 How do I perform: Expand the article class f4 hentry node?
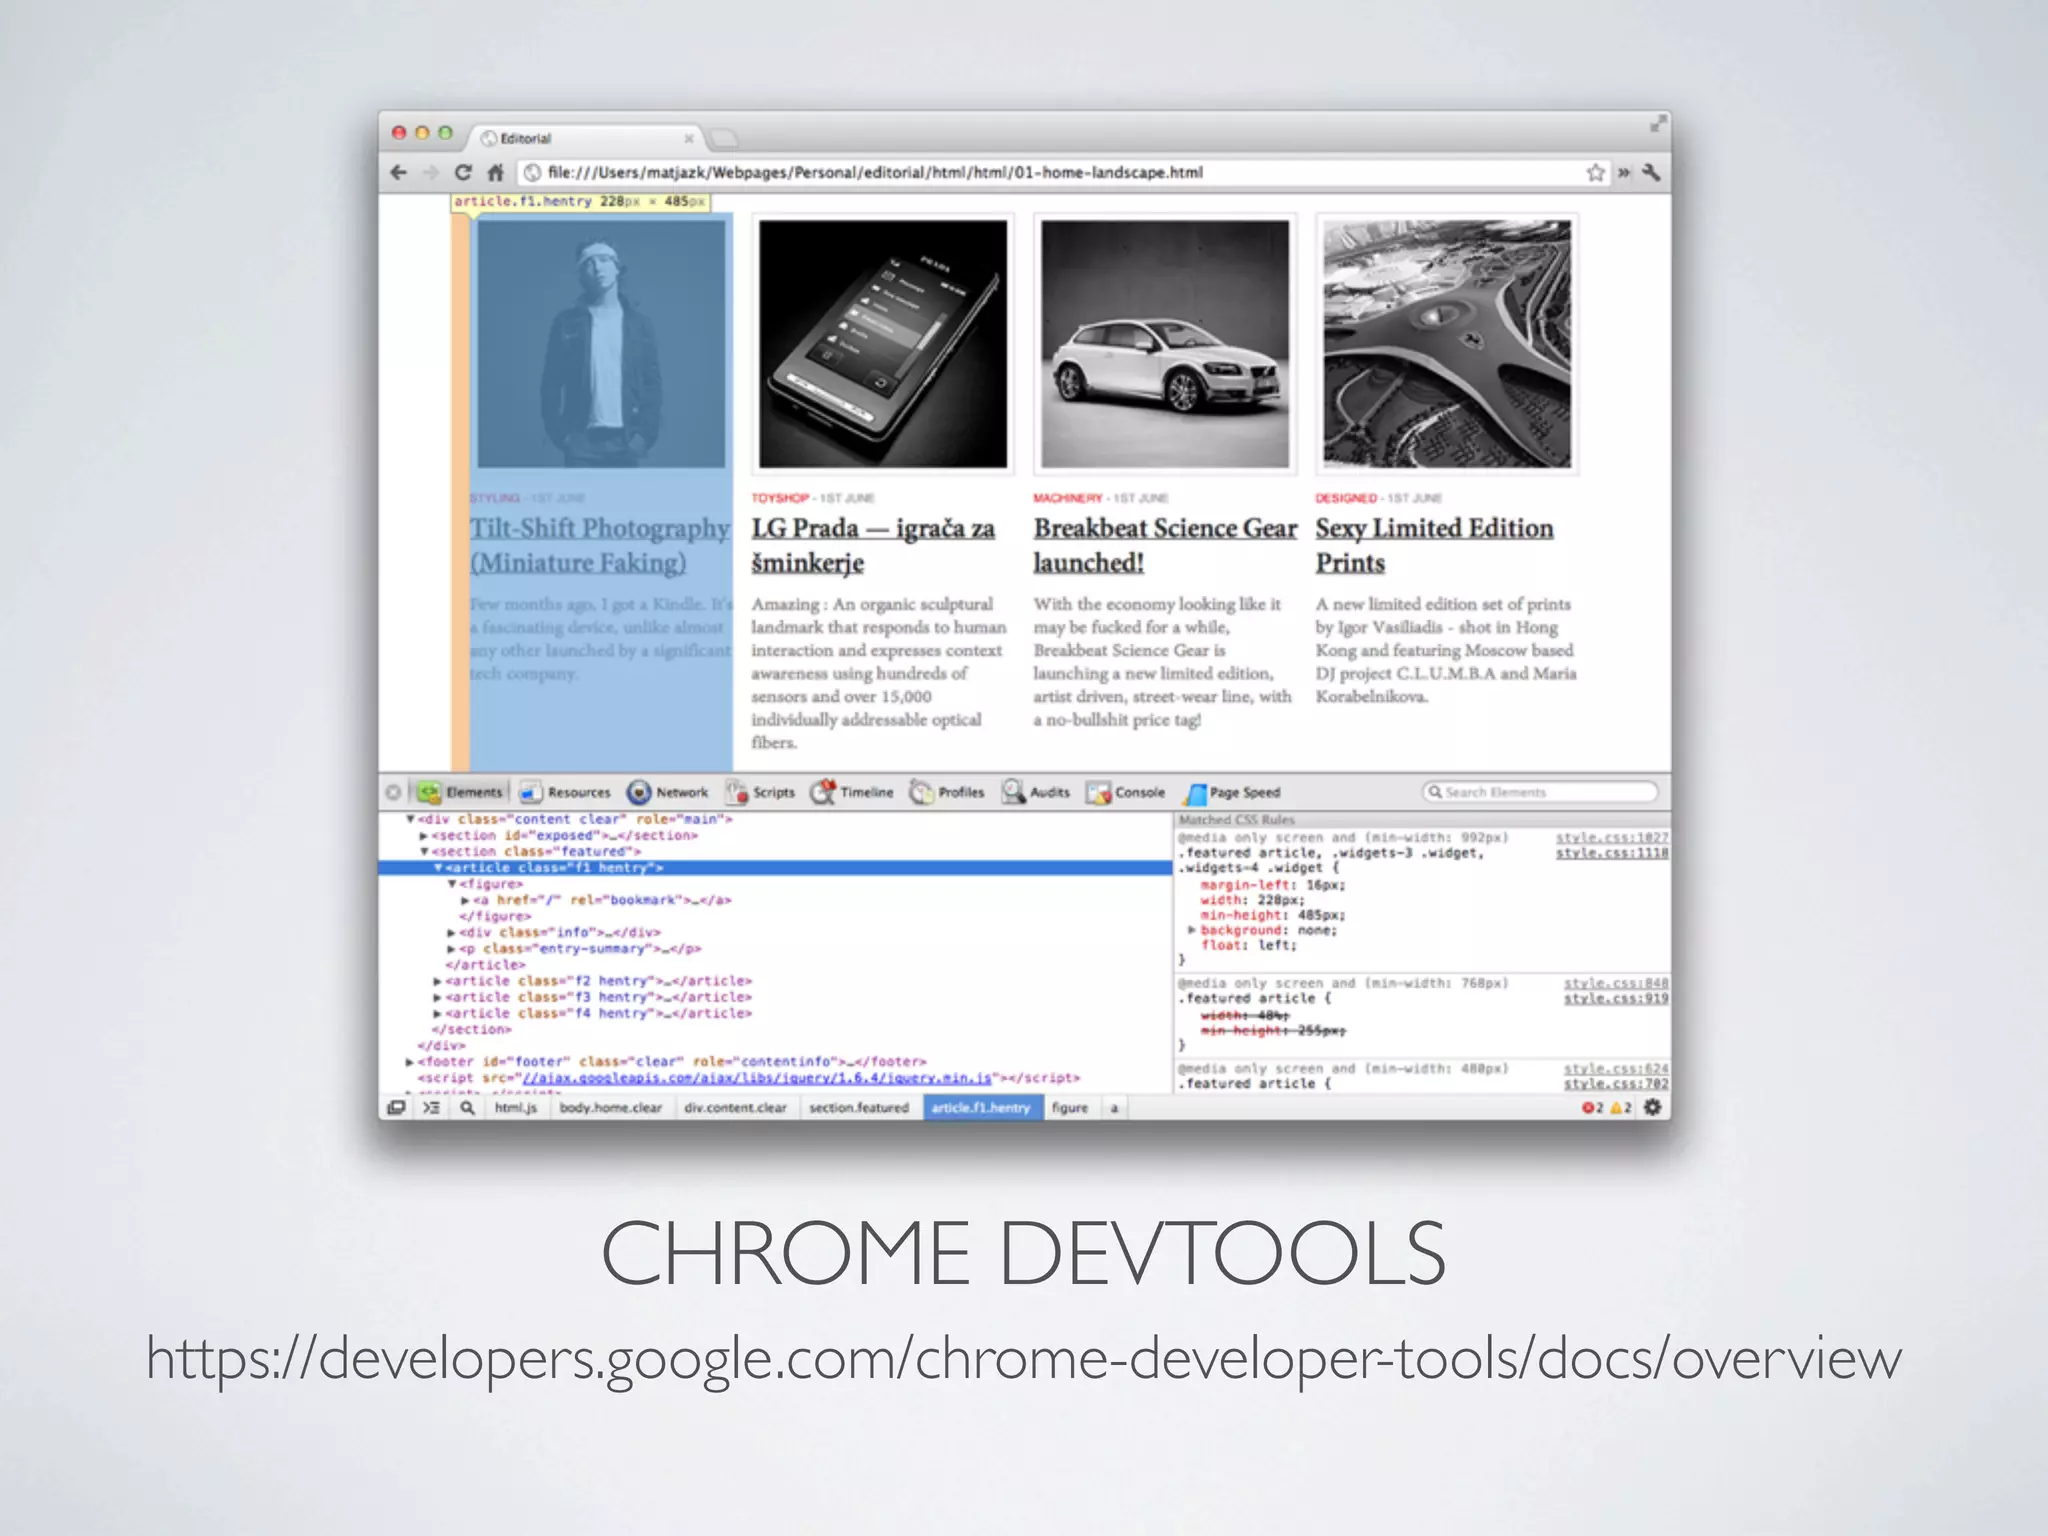coord(438,1013)
